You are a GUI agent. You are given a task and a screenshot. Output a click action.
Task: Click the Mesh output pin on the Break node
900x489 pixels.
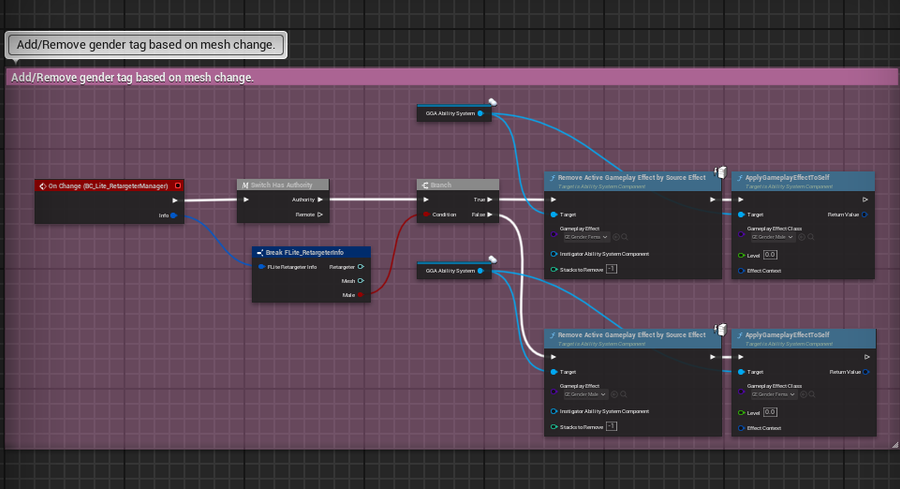pos(360,281)
